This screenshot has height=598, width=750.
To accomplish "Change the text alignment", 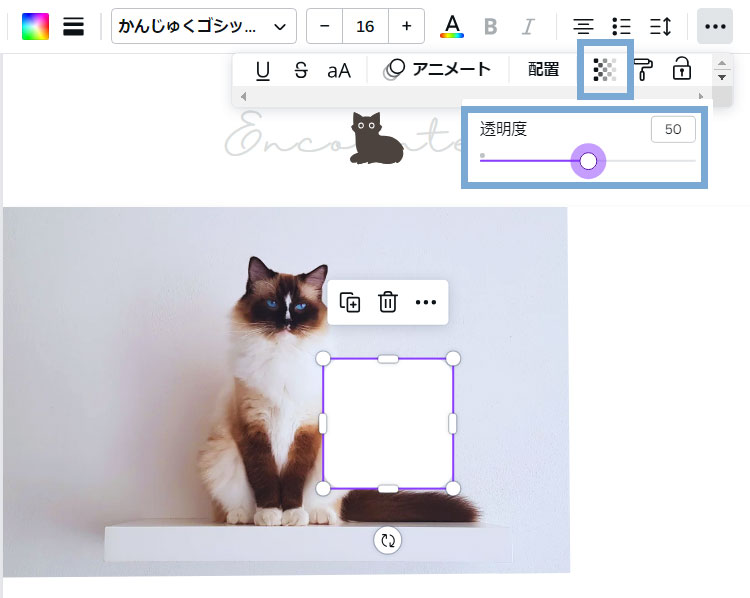I will click(583, 26).
